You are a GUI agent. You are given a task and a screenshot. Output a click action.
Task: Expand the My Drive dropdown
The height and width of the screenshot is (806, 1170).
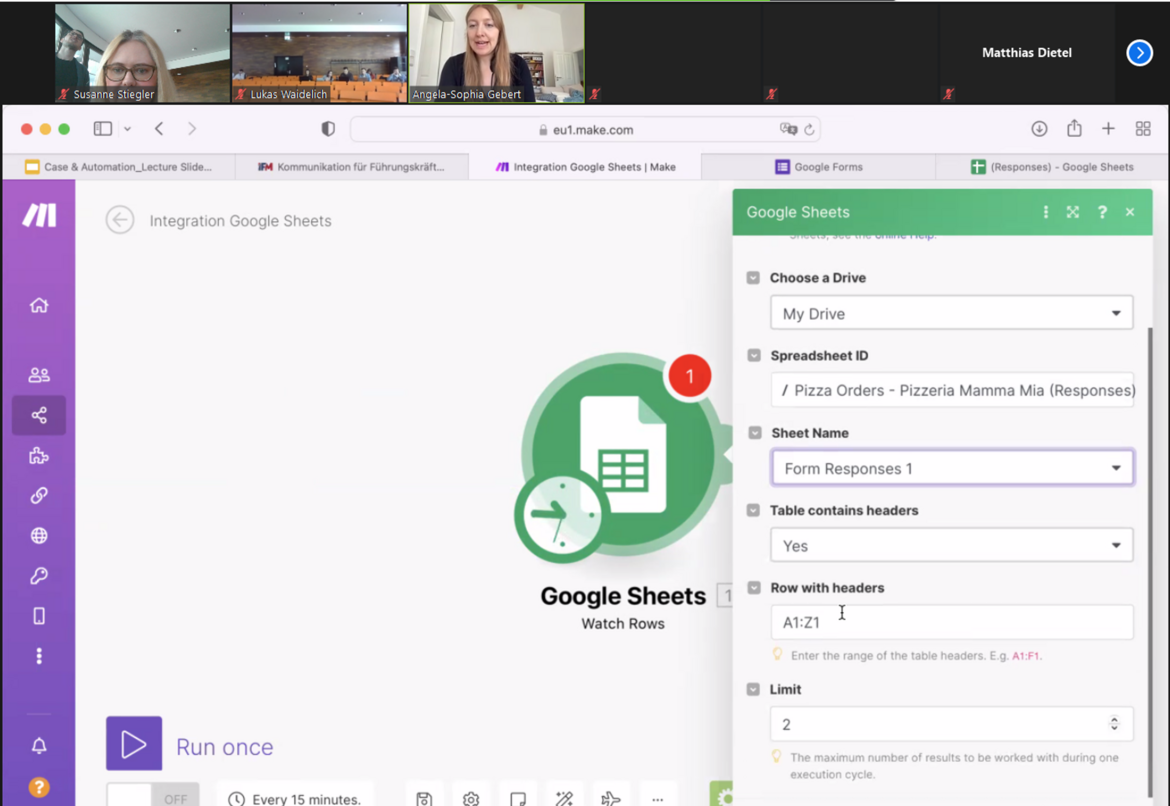(x=951, y=313)
